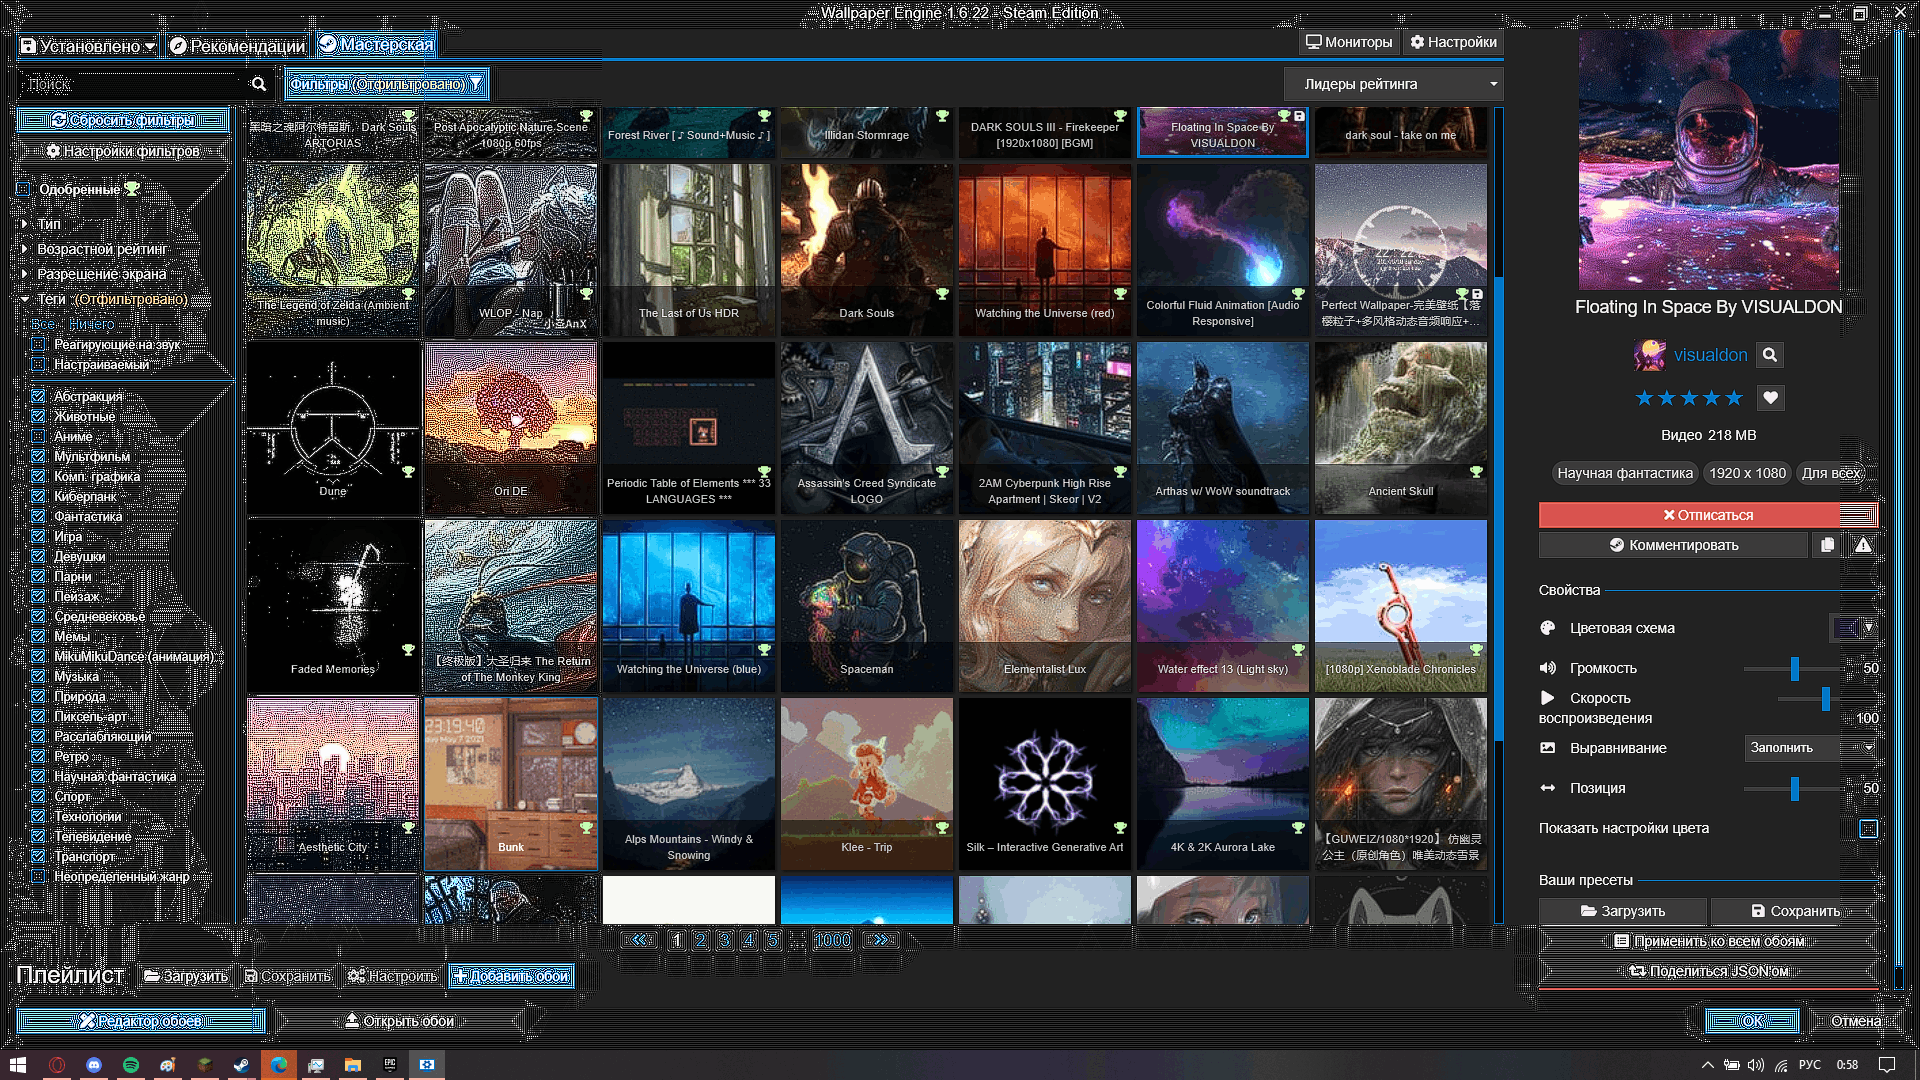Toggle the Пиксель-арт tag checkbox
This screenshot has width=1920, height=1080.
coord(38,716)
